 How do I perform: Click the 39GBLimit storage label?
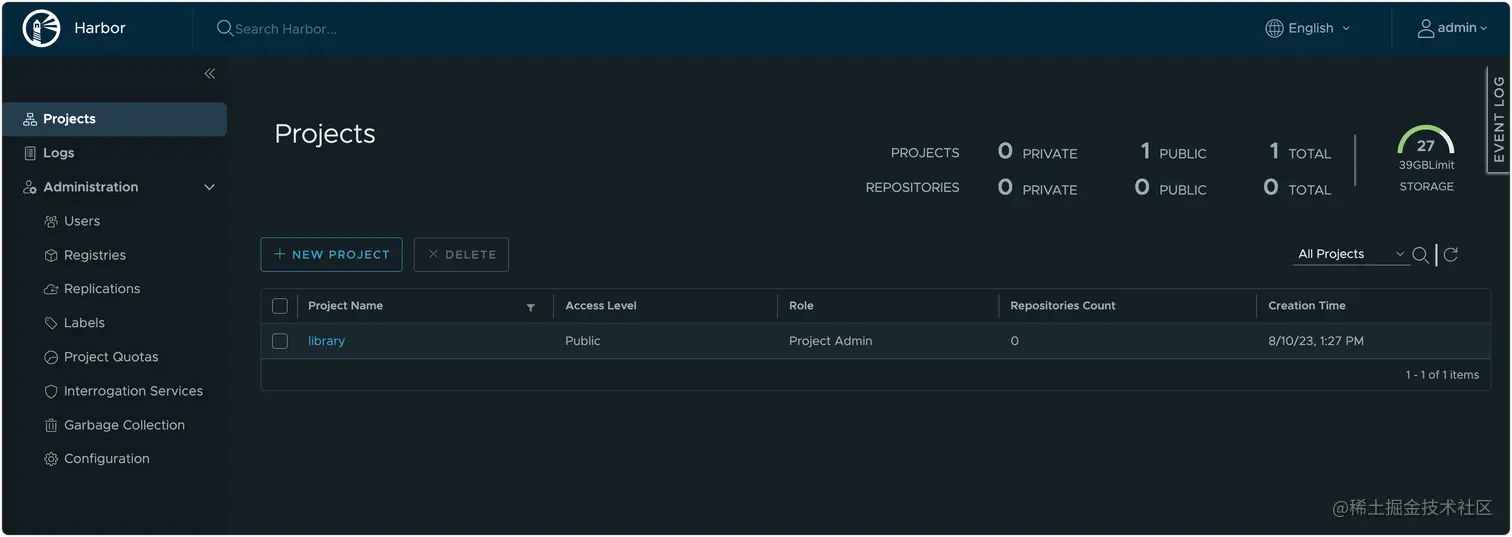tap(1426, 165)
